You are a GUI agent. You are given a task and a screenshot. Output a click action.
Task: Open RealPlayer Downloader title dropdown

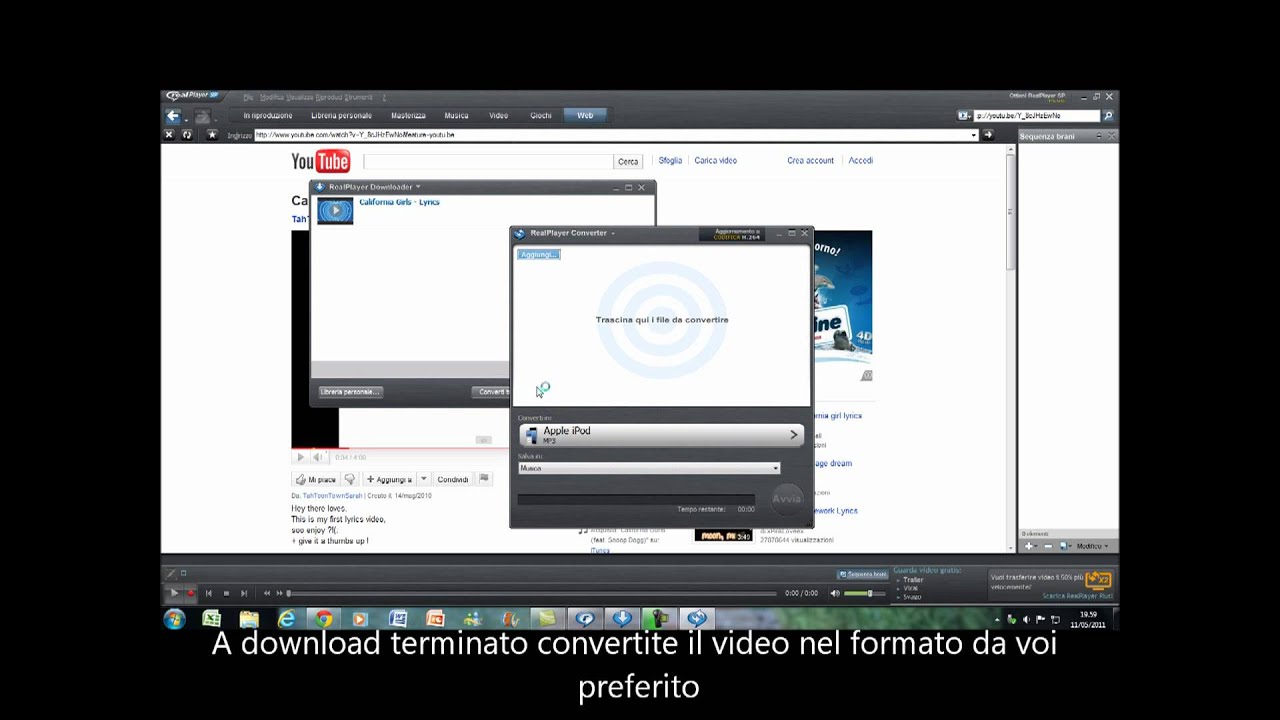tap(418, 187)
